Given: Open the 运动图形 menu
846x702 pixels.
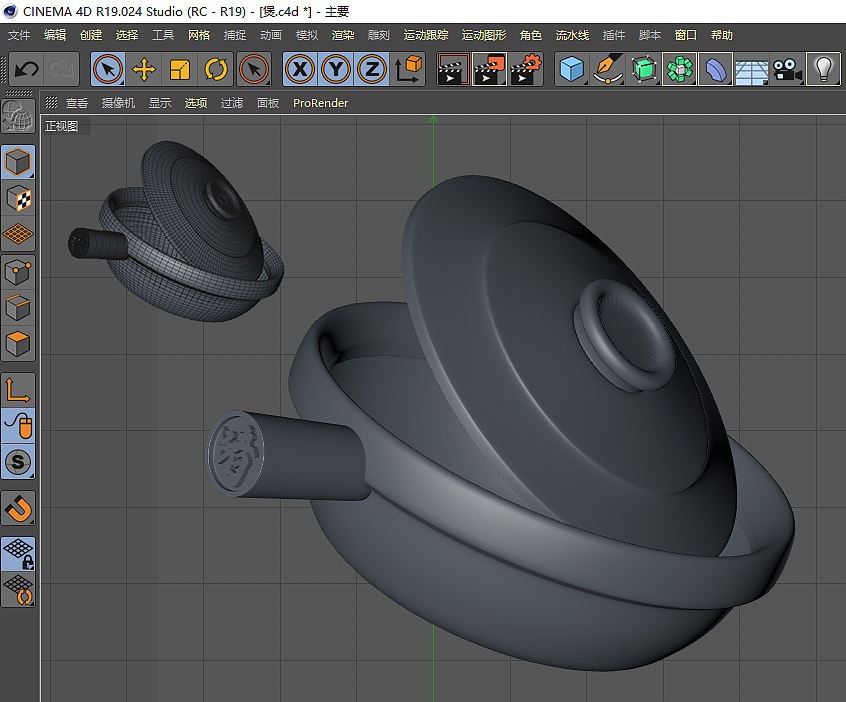Looking at the screenshot, I should click(483, 35).
